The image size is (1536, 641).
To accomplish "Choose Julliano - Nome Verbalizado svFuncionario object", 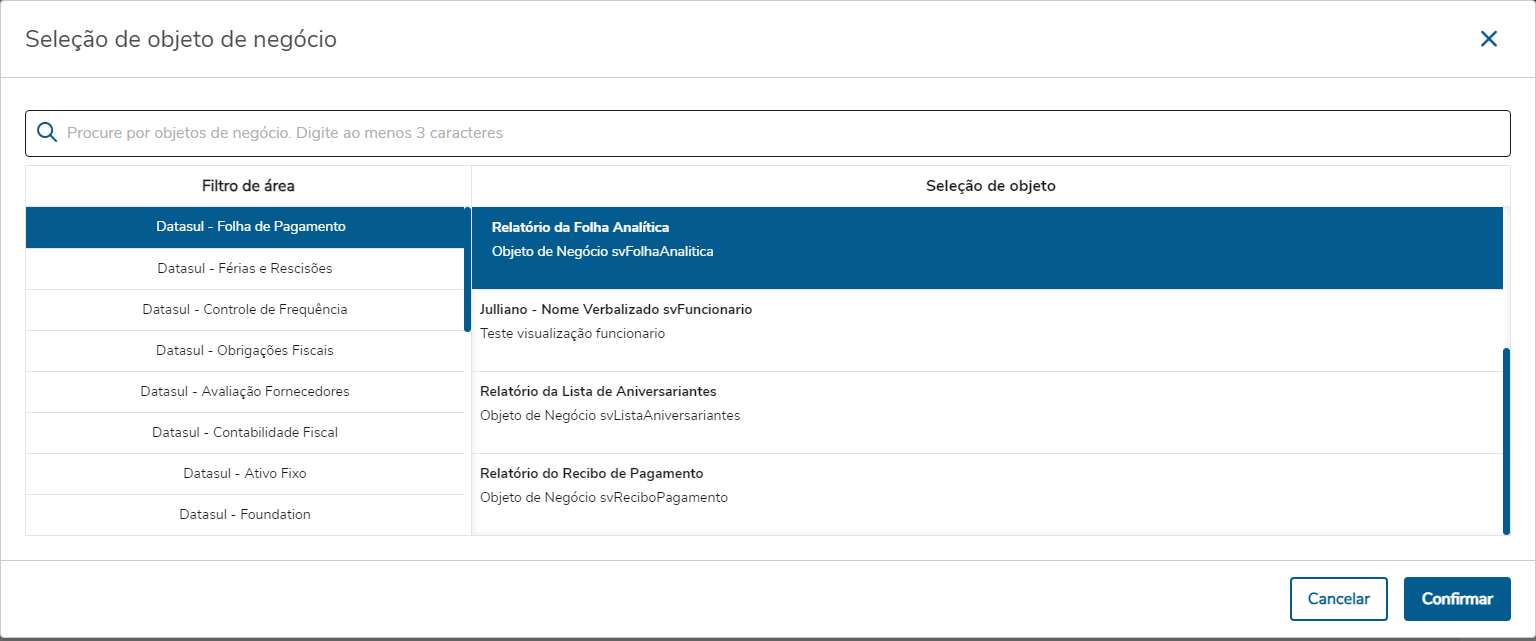I will 986,322.
